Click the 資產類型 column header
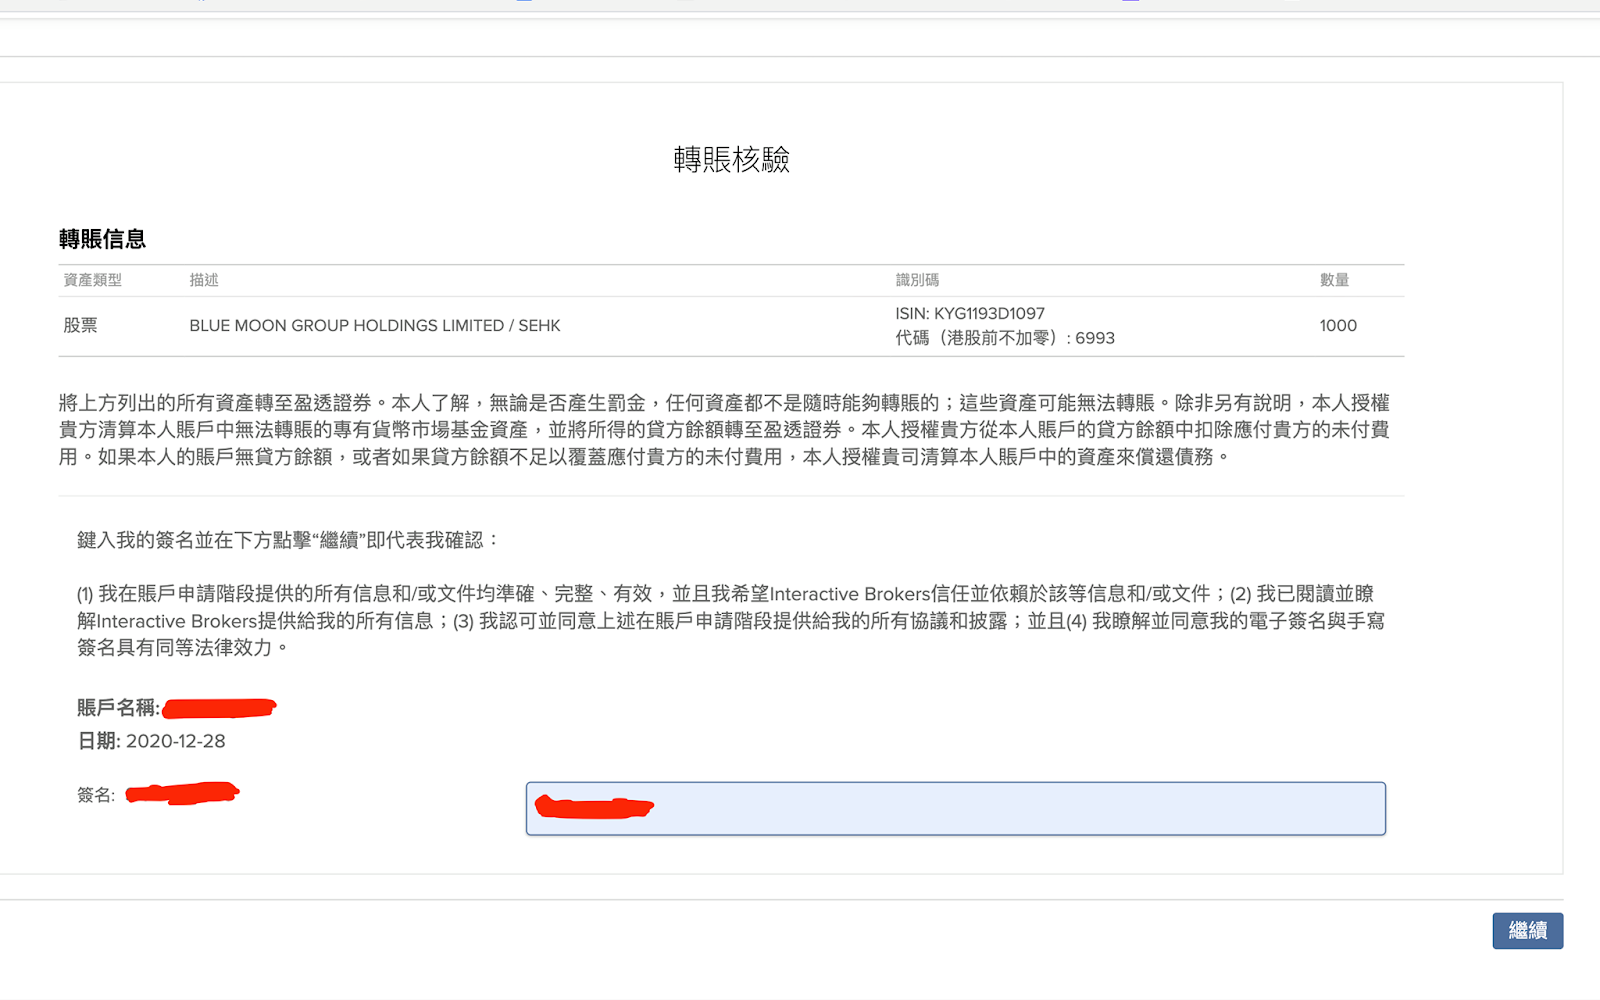This screenshot has height=1000, width=1600. [x=93, y=280]
